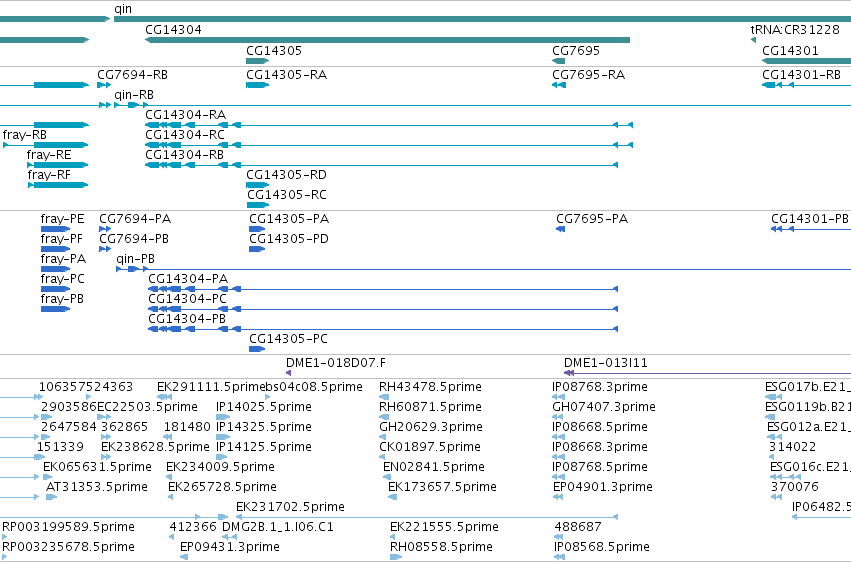Click the CG14301-PB protein label
851x562 pixels.
click(x=810, y=219)
